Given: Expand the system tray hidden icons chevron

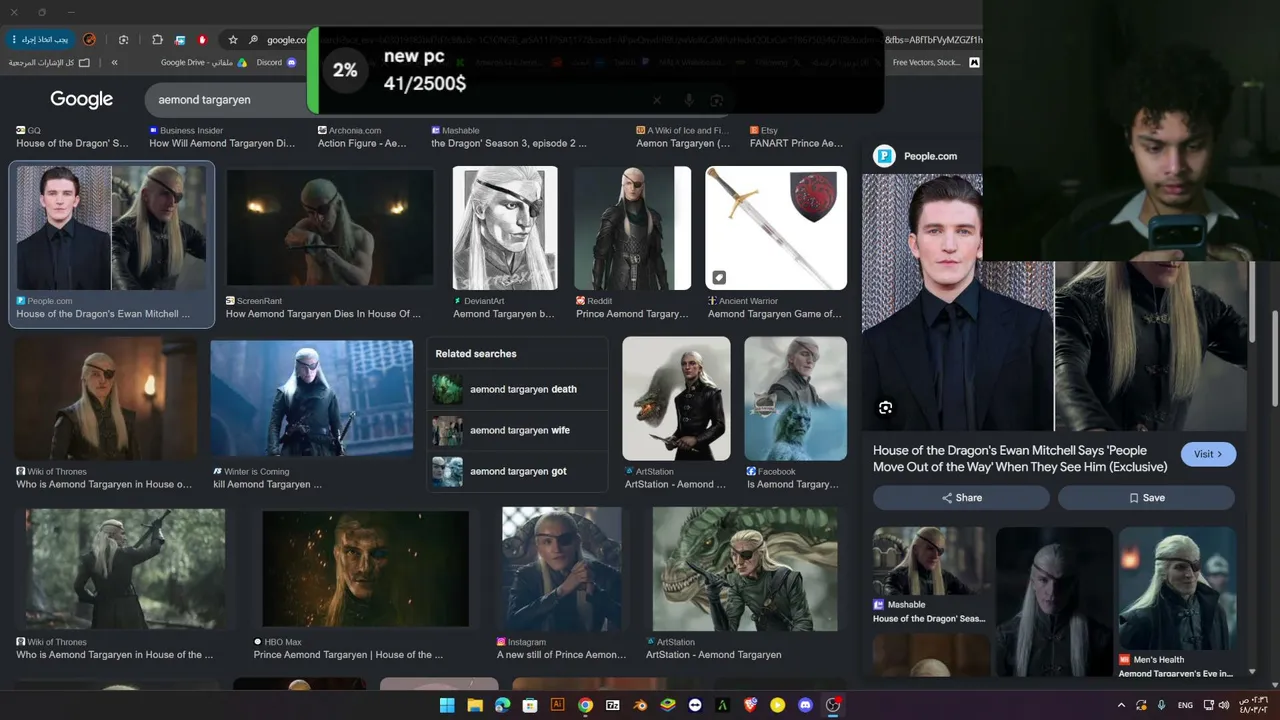Looking at the screenshot, I should [1121, 705].
